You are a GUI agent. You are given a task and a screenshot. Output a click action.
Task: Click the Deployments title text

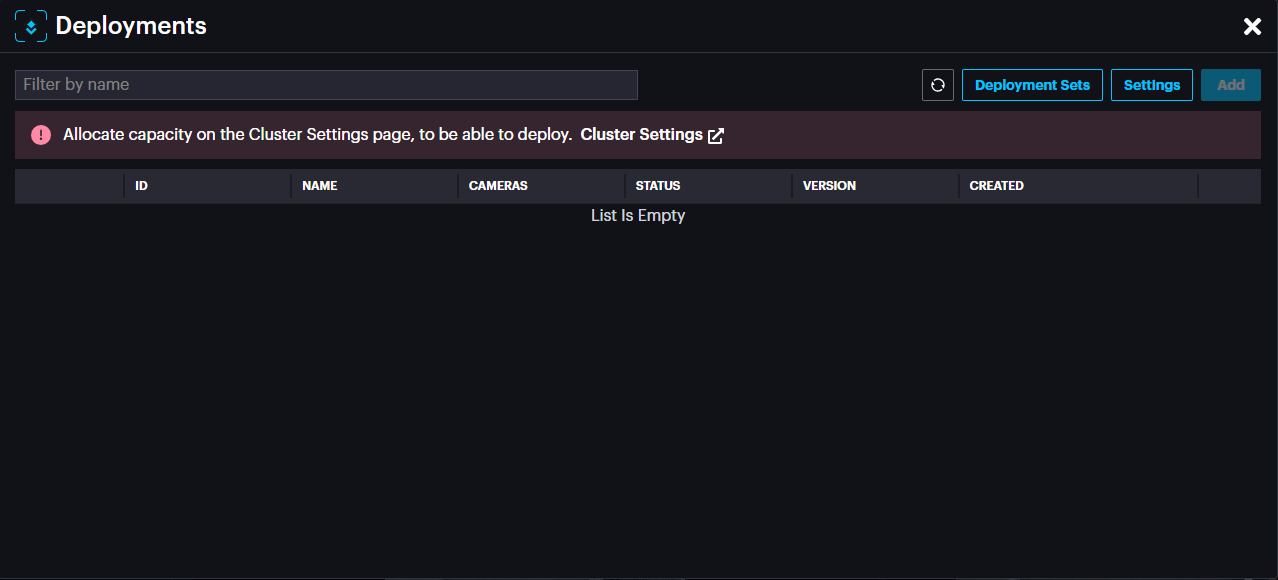[131, 27]
